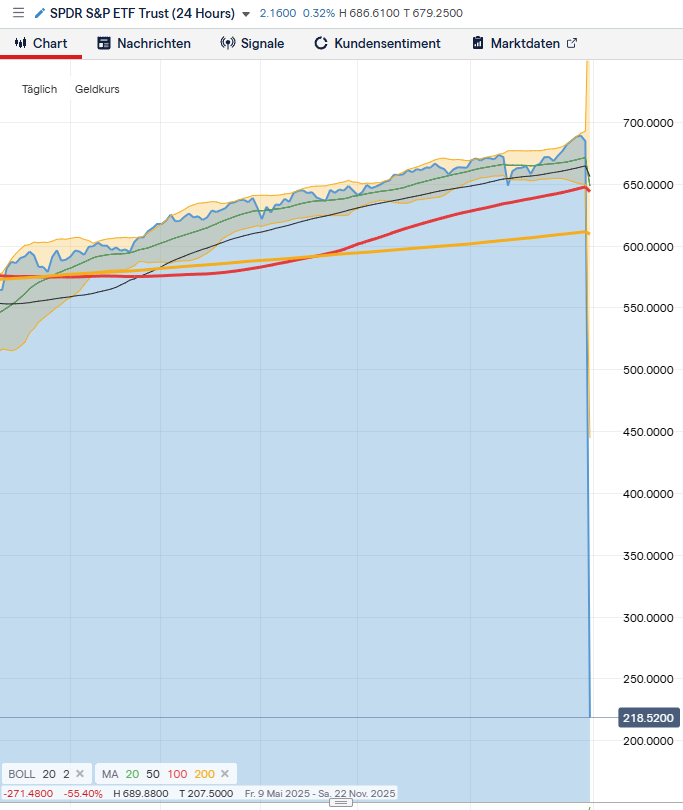This screenshot has width=683, height=810.
Task: Click the -271.4800 change value
Action: tap(28, 793)
